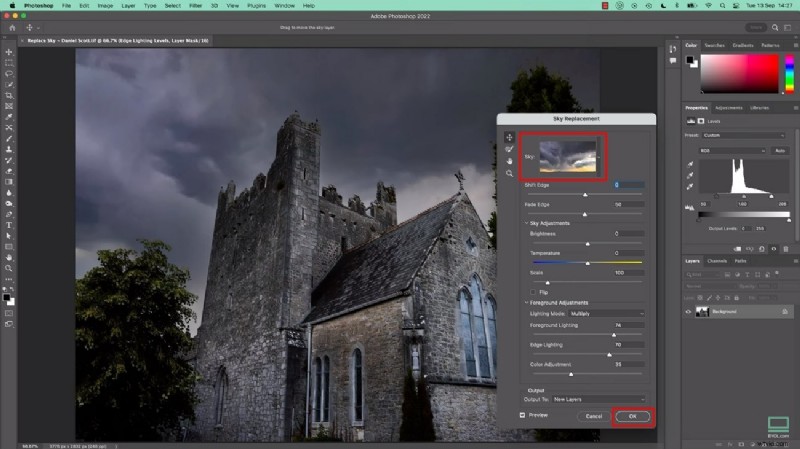Open macOS Spotlight search in menu bar
Viewport: 800px width, 449px height.
coord(722,6)
